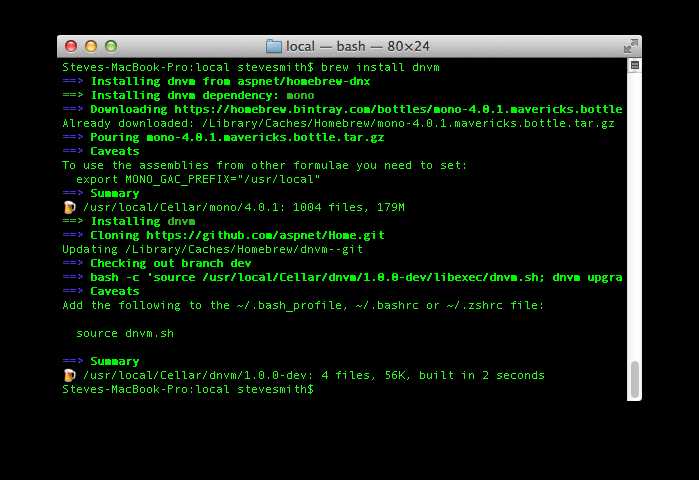Click 'Updating /Library/Caches/Homebrew/dnvm--git' line
699x480 pixels.
(x=213, y=250)
